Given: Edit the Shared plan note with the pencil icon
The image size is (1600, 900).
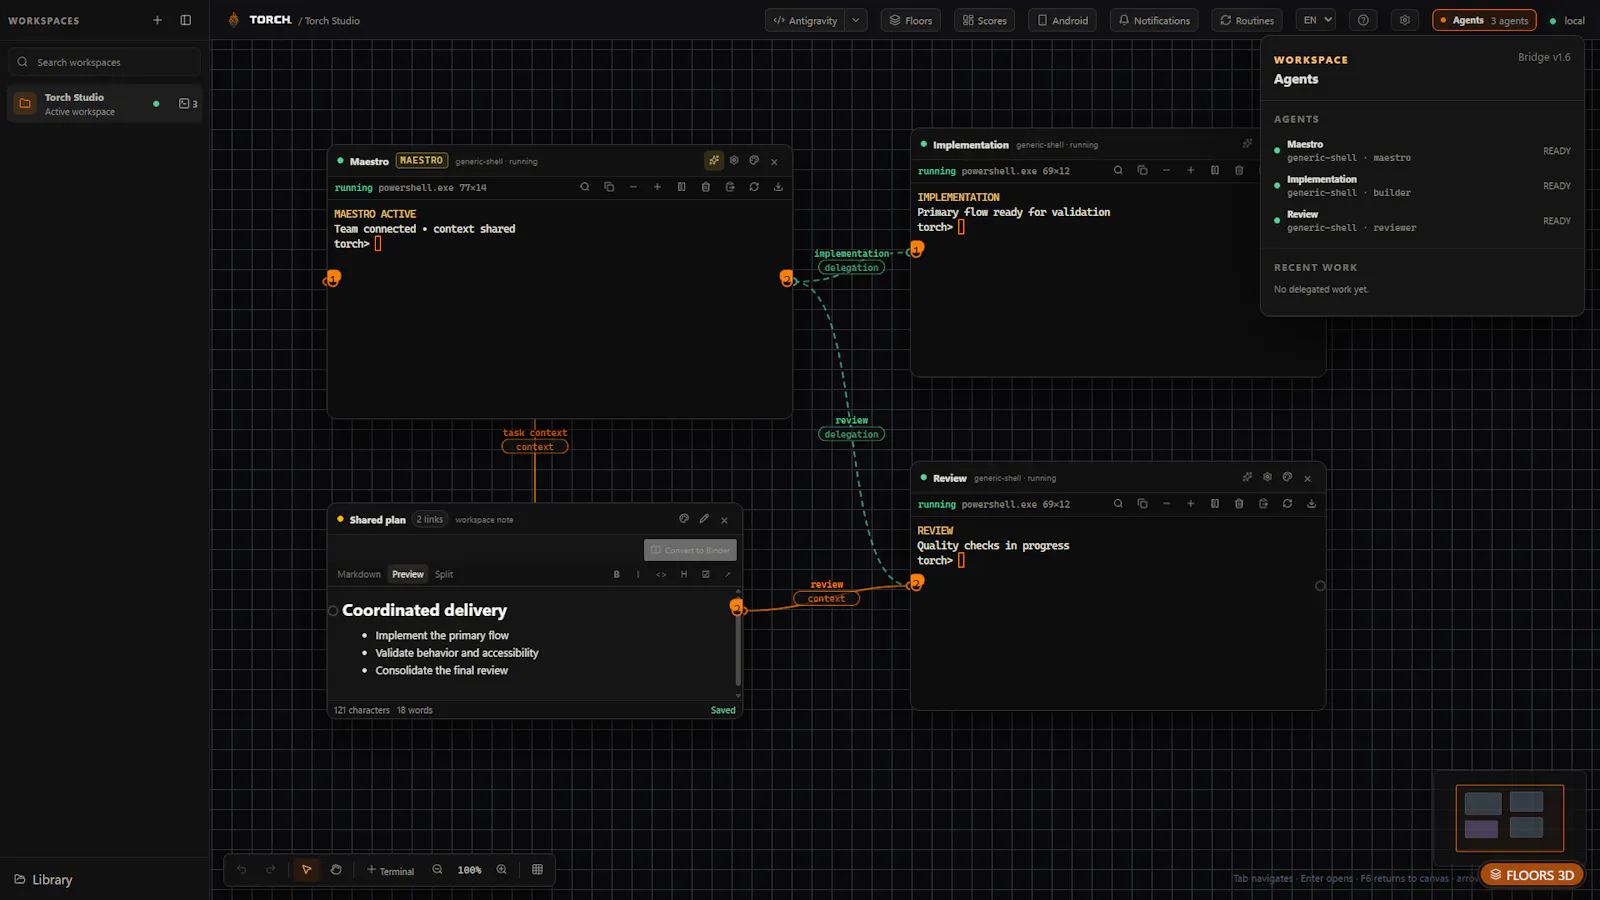Looking at the screenshot, I should click(704, 519).
